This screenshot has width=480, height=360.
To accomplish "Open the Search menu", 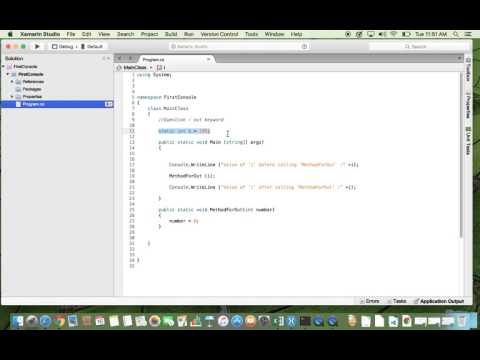I will 125,34.
